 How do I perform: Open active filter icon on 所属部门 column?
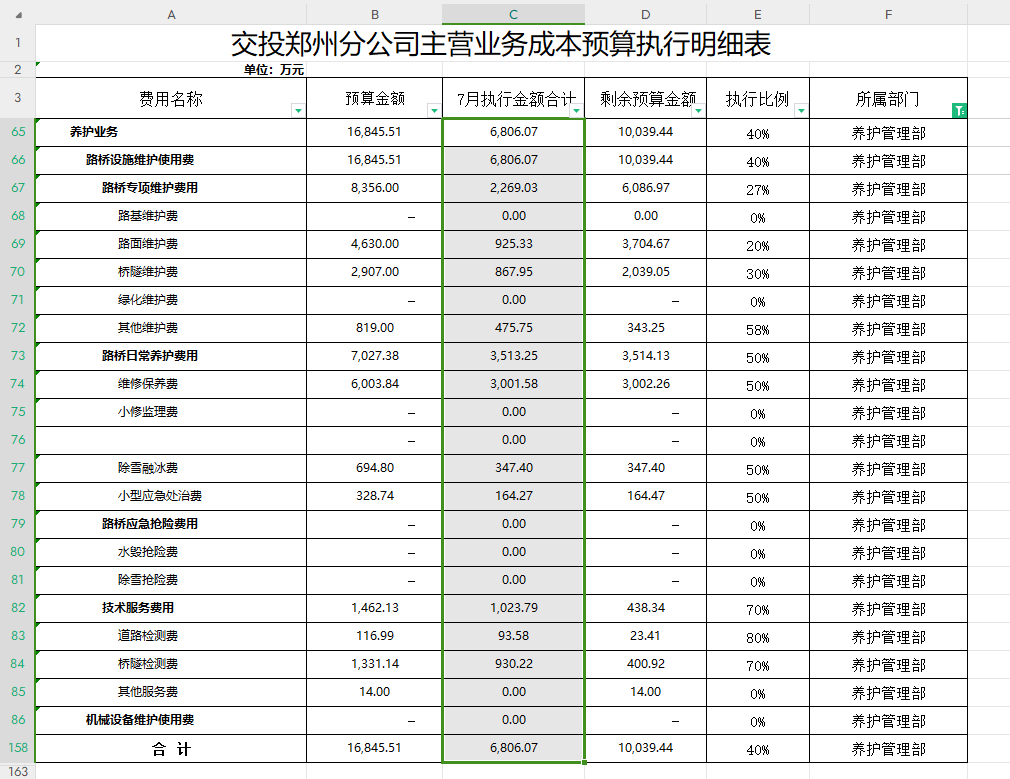pos(959,111)
